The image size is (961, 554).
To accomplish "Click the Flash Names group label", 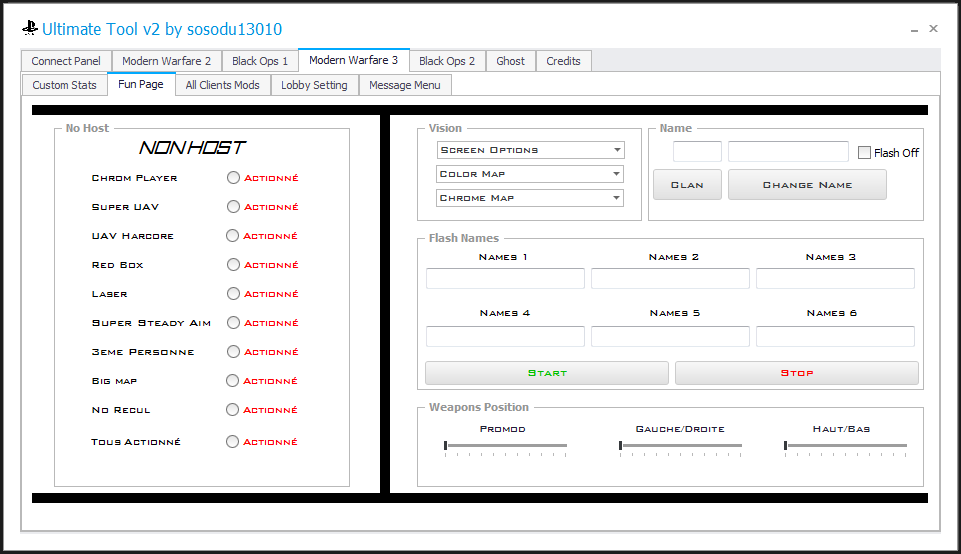I will point(464,238).
